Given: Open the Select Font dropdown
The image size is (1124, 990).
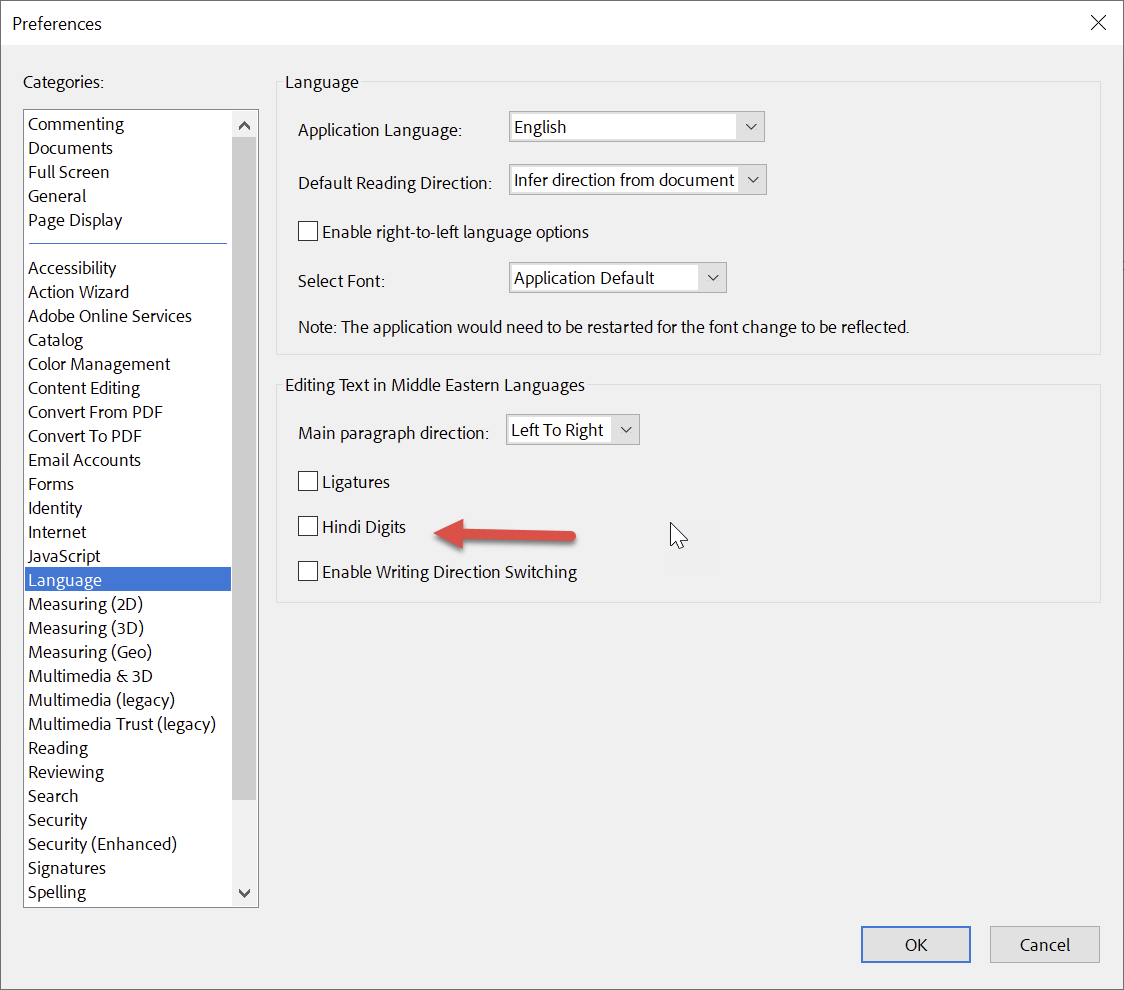Looking at the screenshot, I should click(x=617, y=278).
